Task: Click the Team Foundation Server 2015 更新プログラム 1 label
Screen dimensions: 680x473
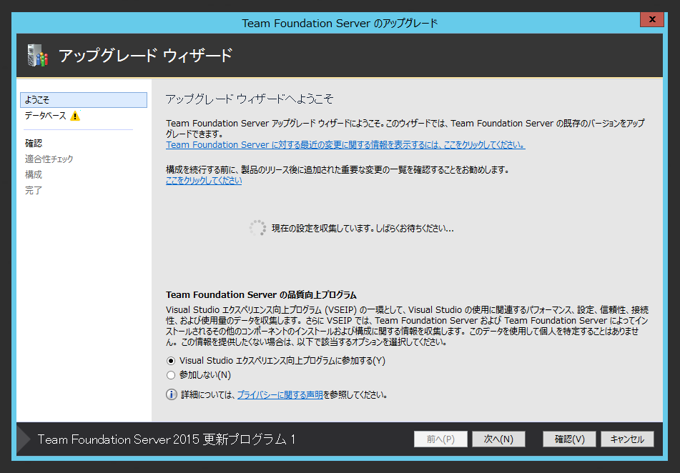Action: pyautogui.click(x=166, y=439)
